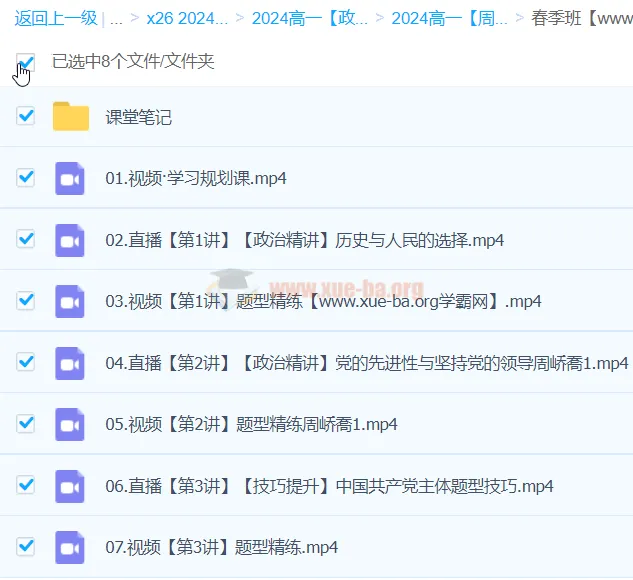Screen dimensions: 633x580
Task: Uncheck the 课堂笔记 folder checkbox
Action: click(x=26, y=116)
